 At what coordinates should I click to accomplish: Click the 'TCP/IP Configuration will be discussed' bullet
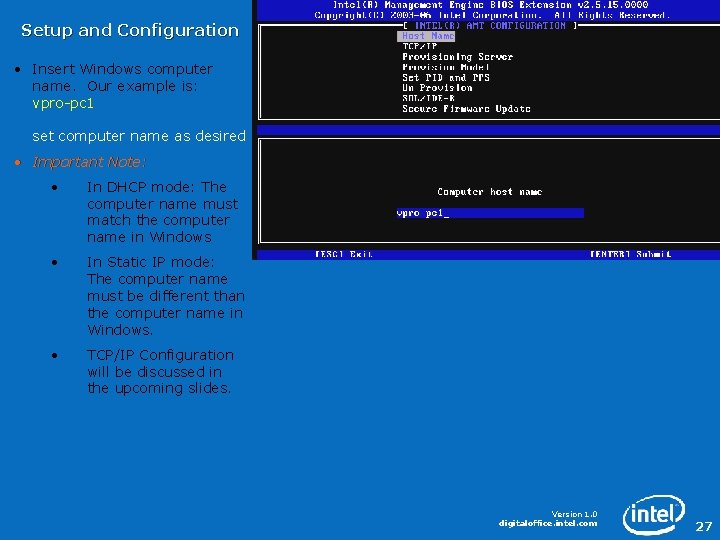point(160,371)
